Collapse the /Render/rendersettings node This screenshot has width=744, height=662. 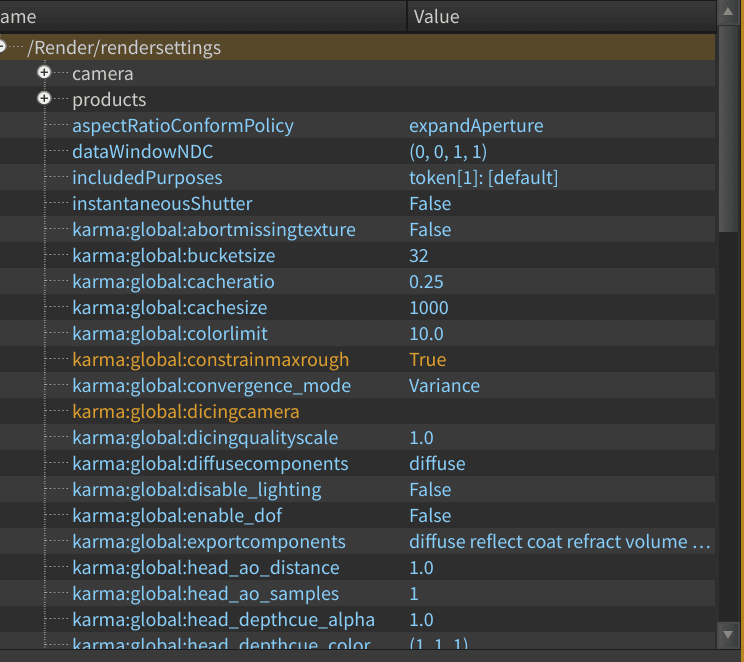point(2,47)
